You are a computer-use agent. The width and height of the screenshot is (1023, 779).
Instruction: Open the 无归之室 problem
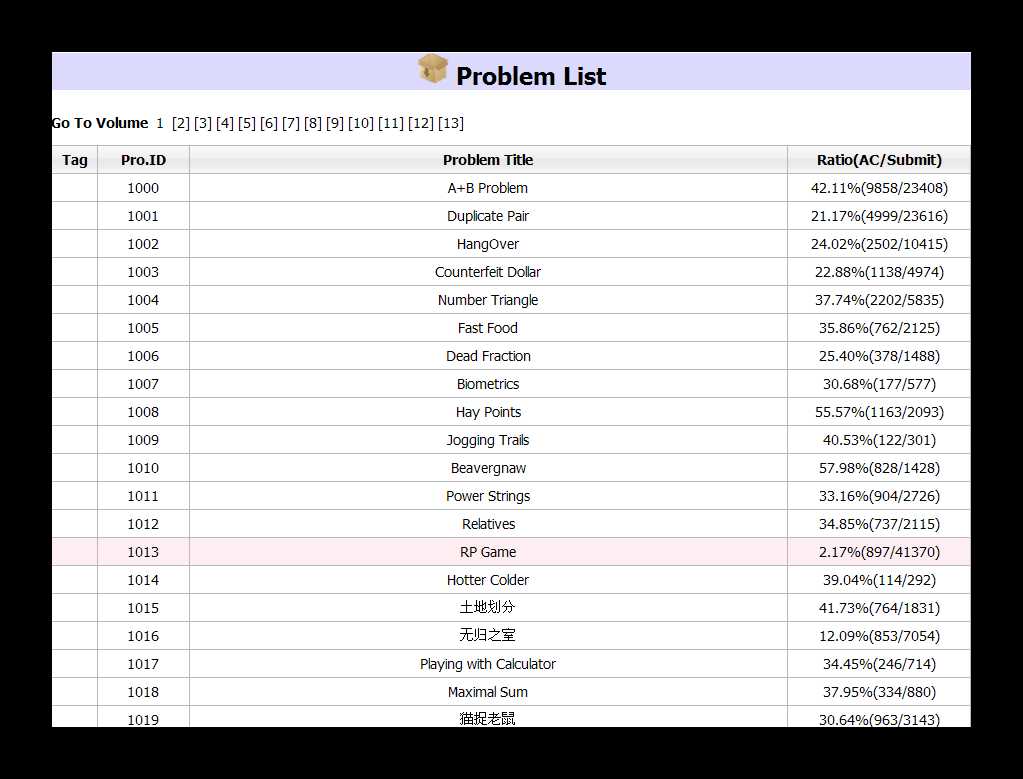tap(487, 635)
